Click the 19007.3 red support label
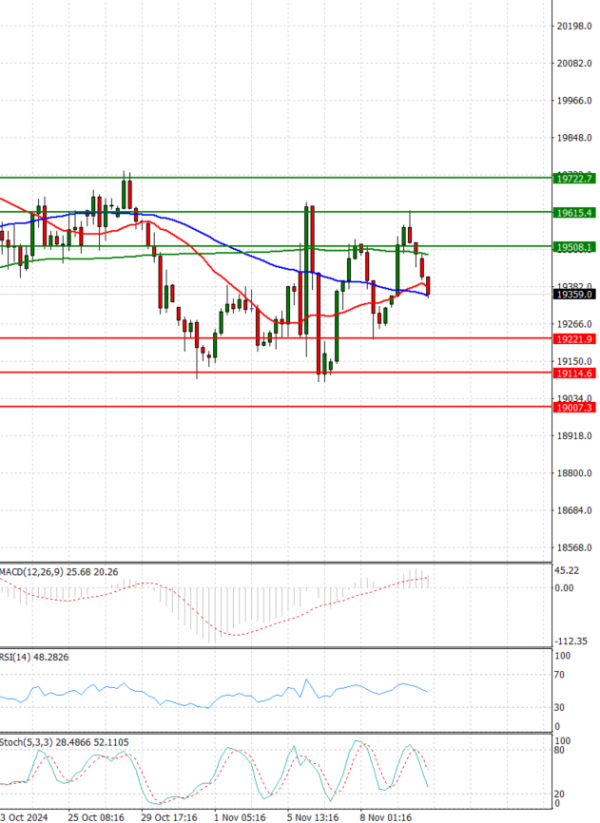The width and height of the screenshot is (600, 823). (x=575, y=408)
